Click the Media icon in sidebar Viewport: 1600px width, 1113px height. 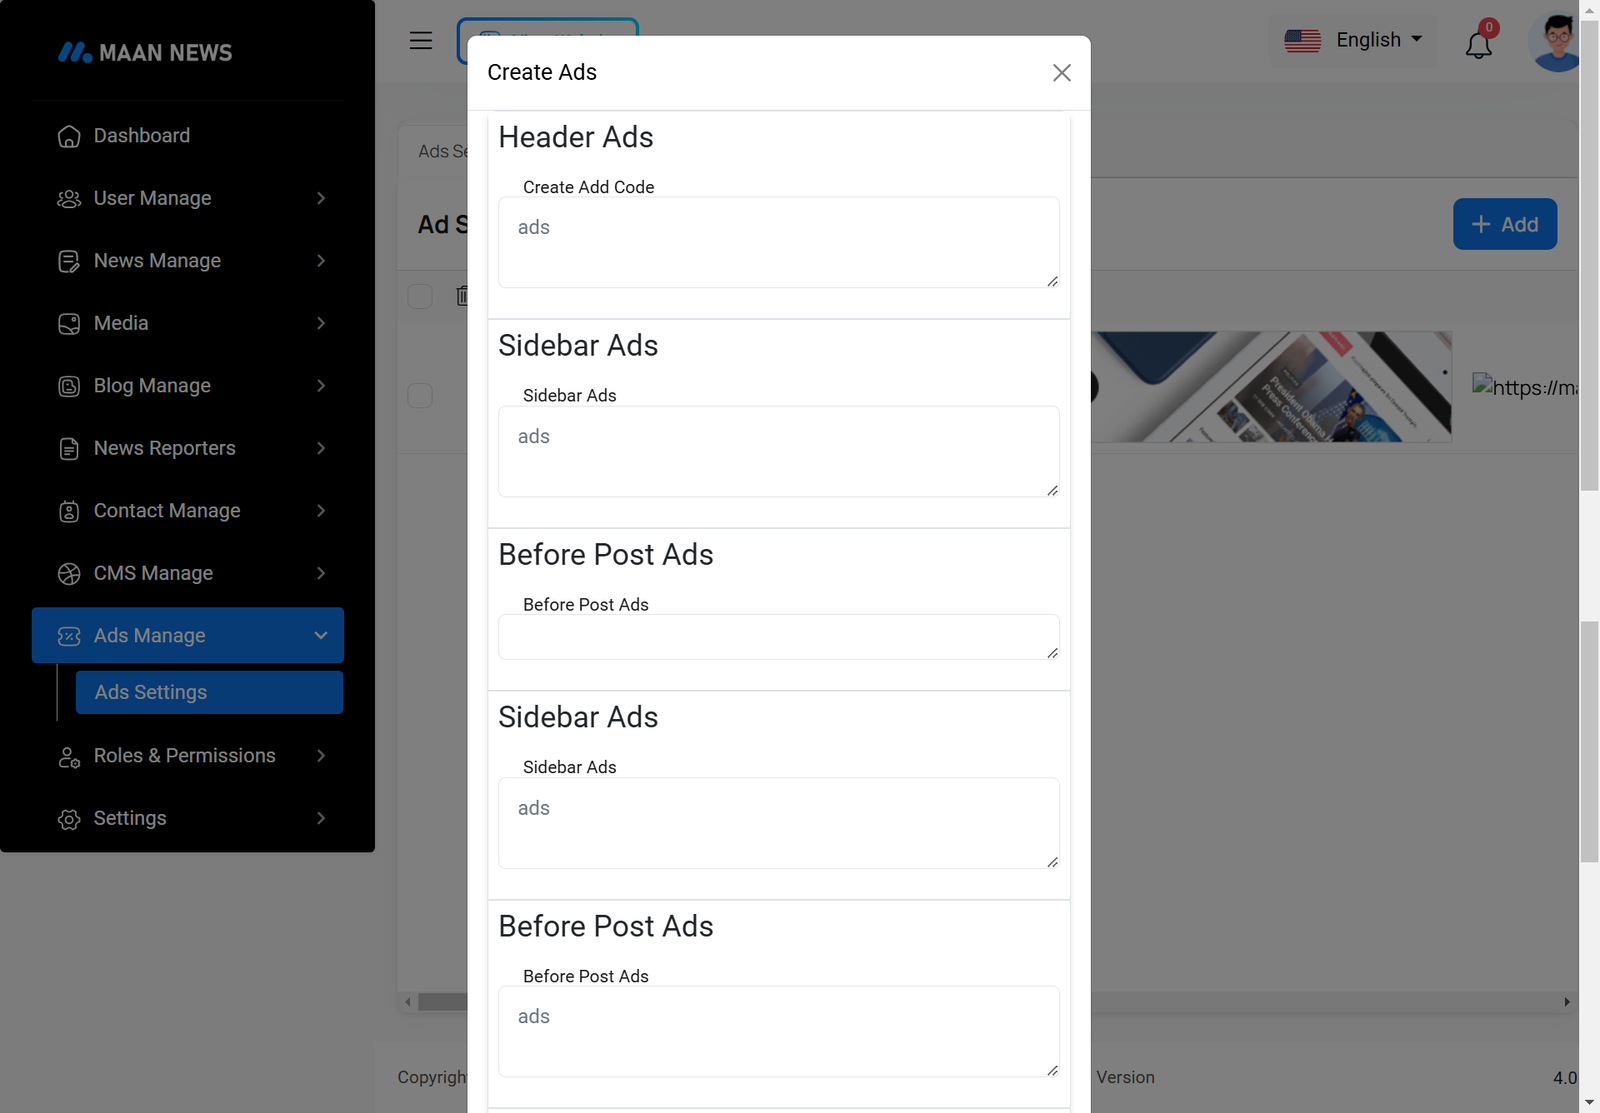pos(69,324)
